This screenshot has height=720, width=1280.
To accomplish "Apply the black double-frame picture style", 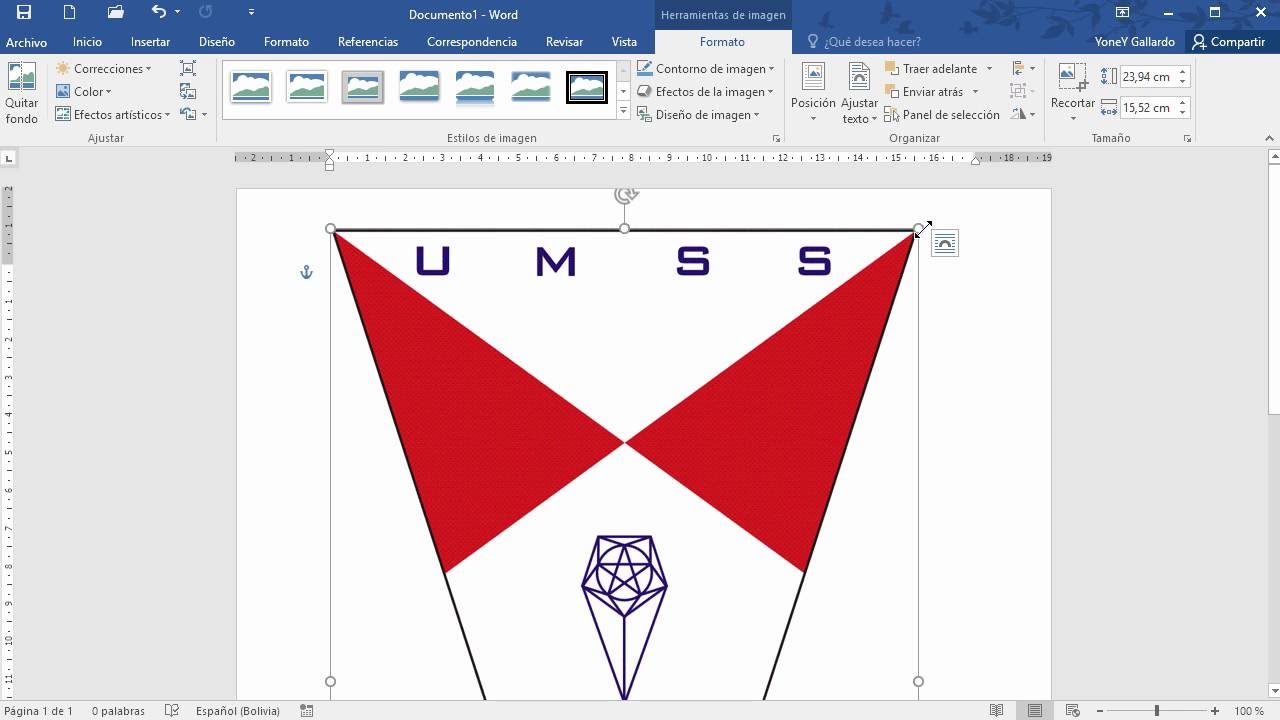I will [587, 87].
